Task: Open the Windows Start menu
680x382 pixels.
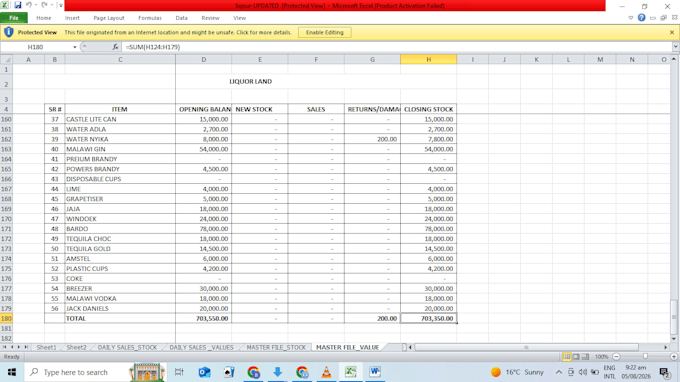Action: 12,372
